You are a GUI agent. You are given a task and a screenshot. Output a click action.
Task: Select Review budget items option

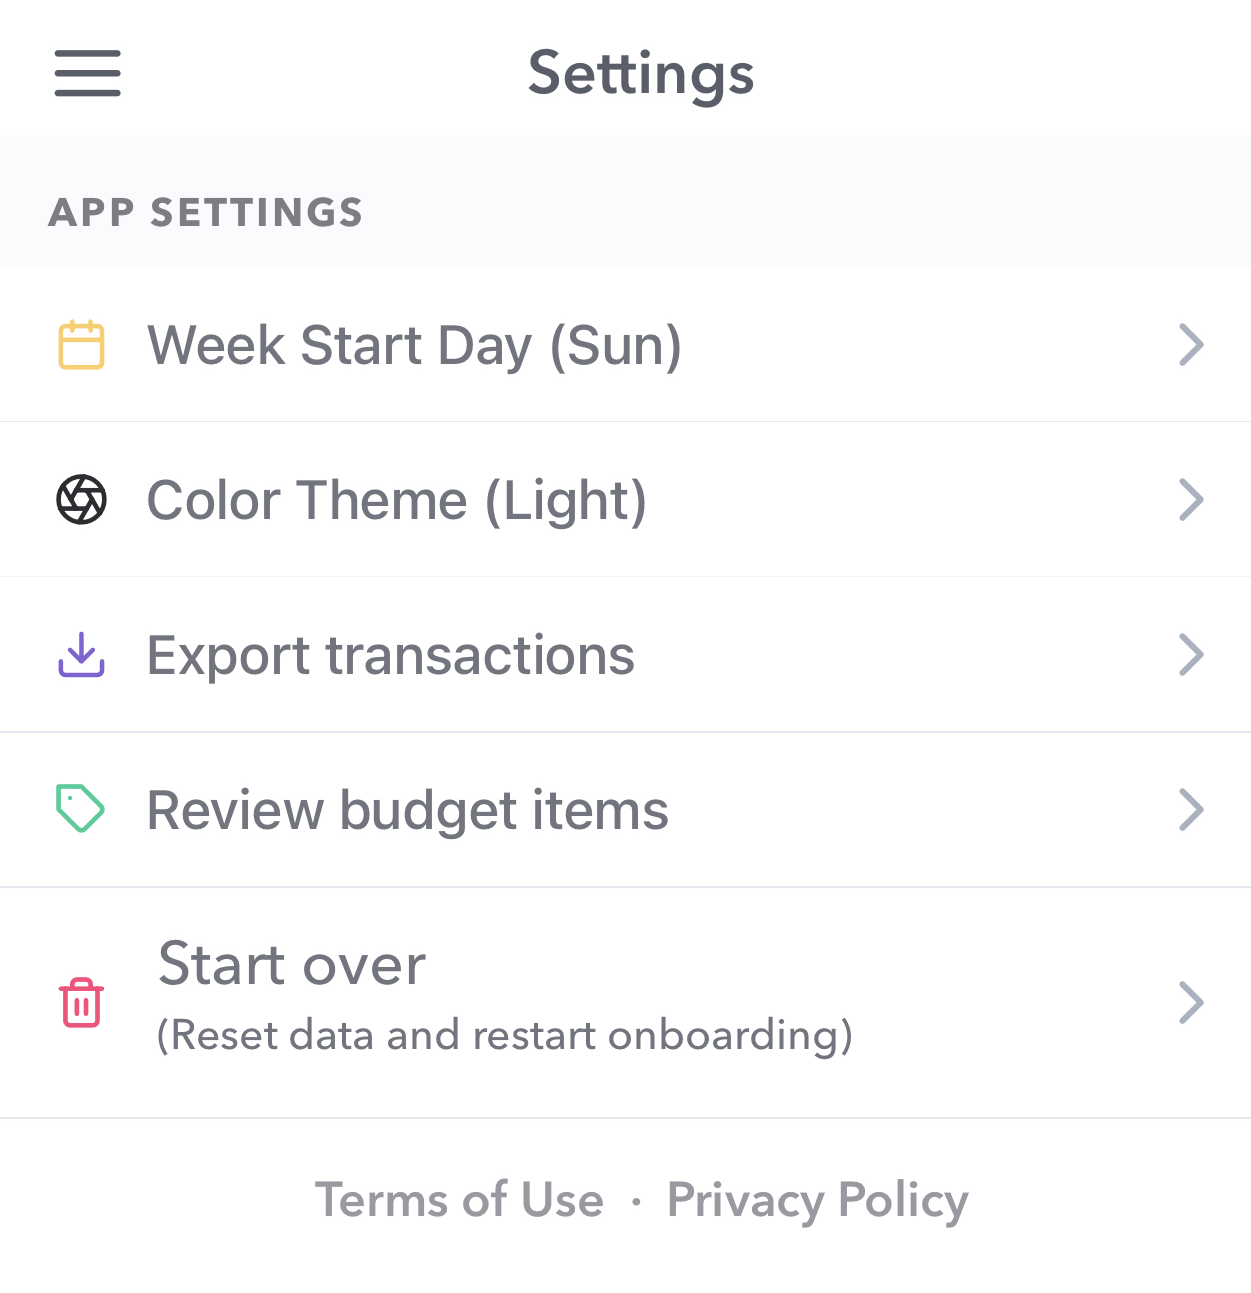point(625,809)
